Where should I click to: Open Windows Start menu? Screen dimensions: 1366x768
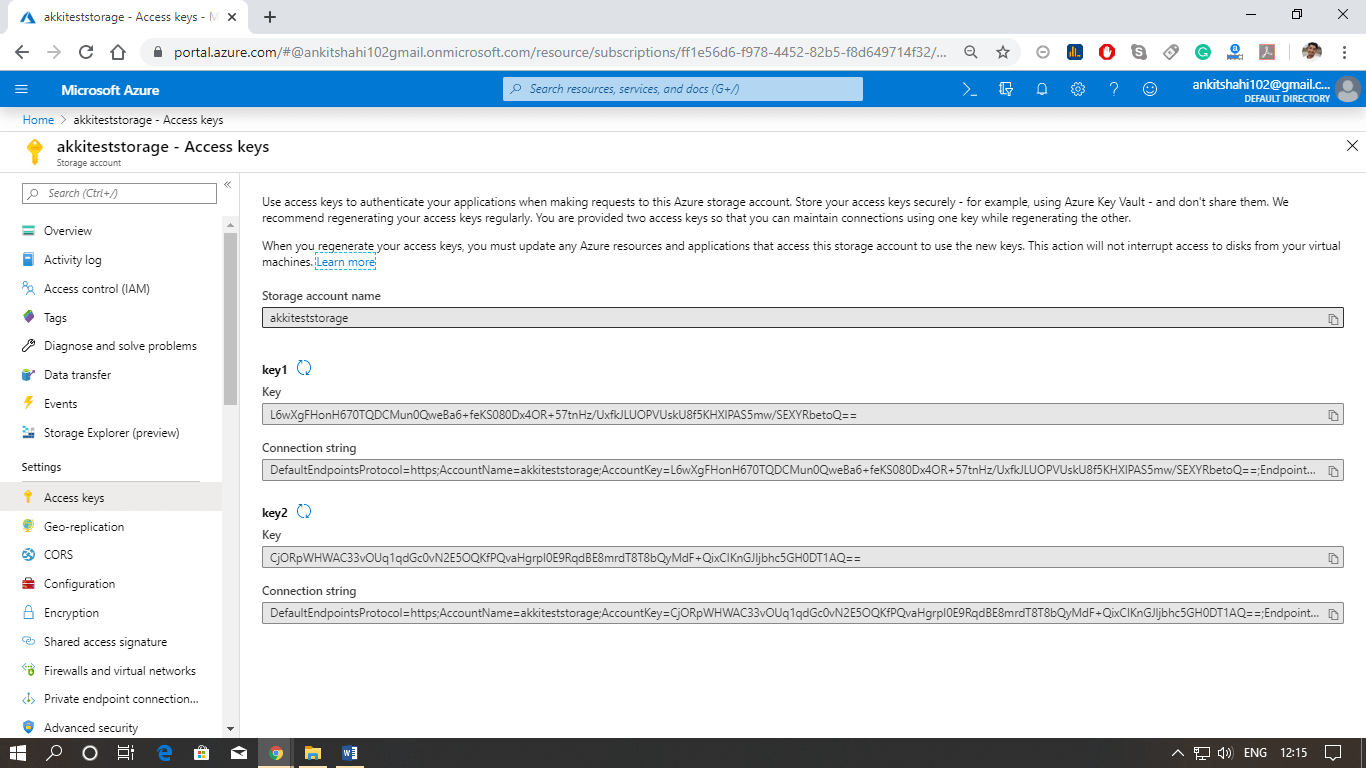pos(18,753)
